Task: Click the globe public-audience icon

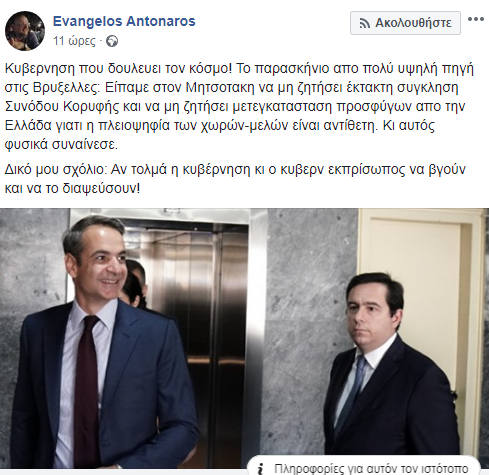Action: click(x=112, y=41)
